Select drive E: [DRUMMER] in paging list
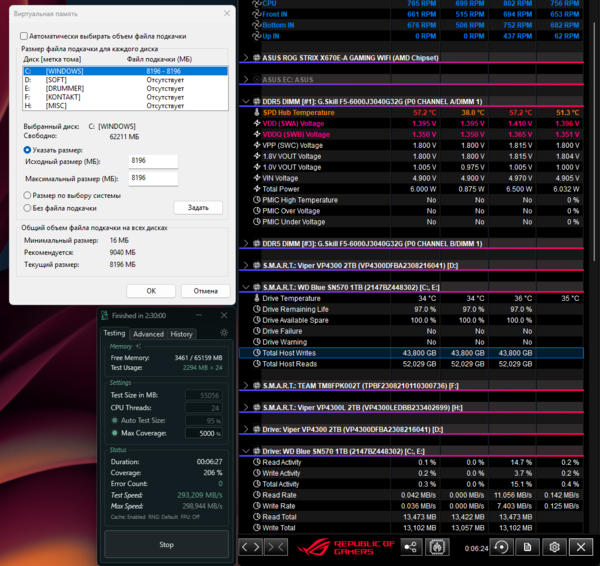 125,88
